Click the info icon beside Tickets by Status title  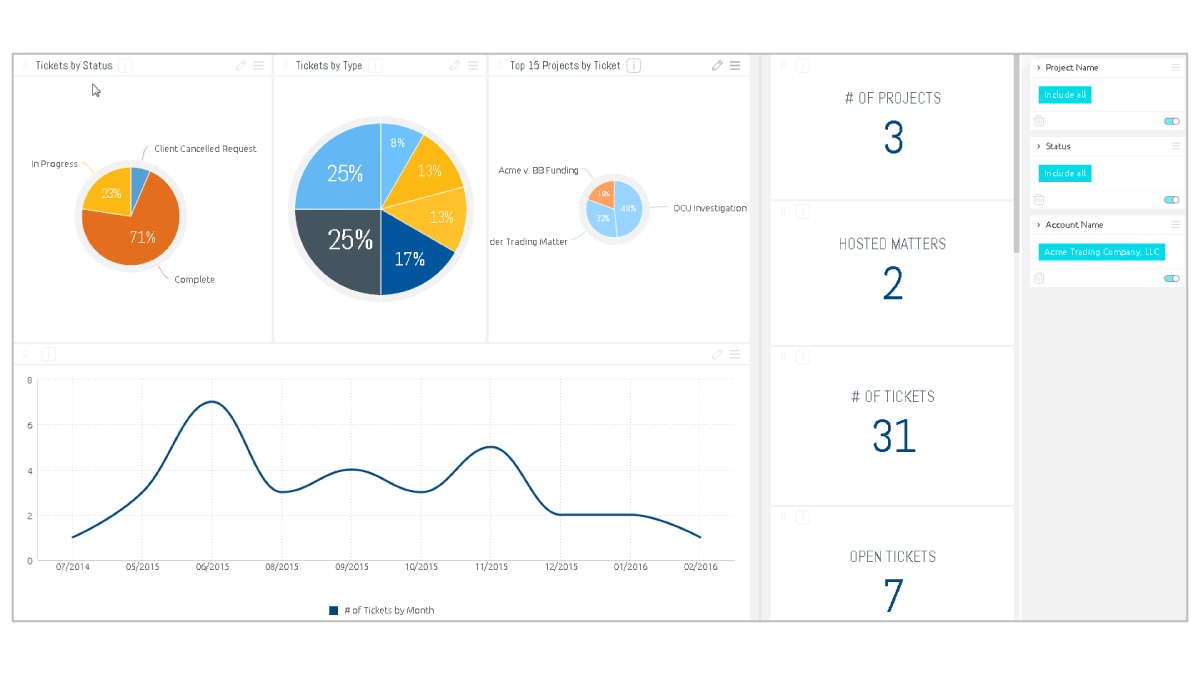pyautogui.click(x=125, y=66)
